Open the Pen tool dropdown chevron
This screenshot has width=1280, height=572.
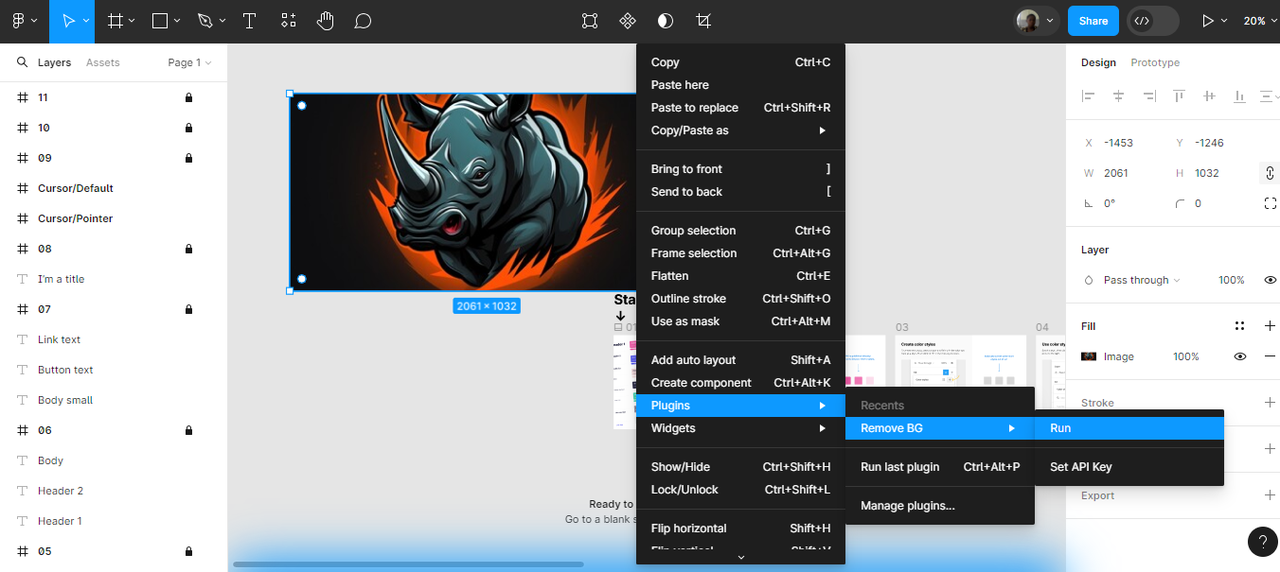pyautogui.click(x=223, y=21)
